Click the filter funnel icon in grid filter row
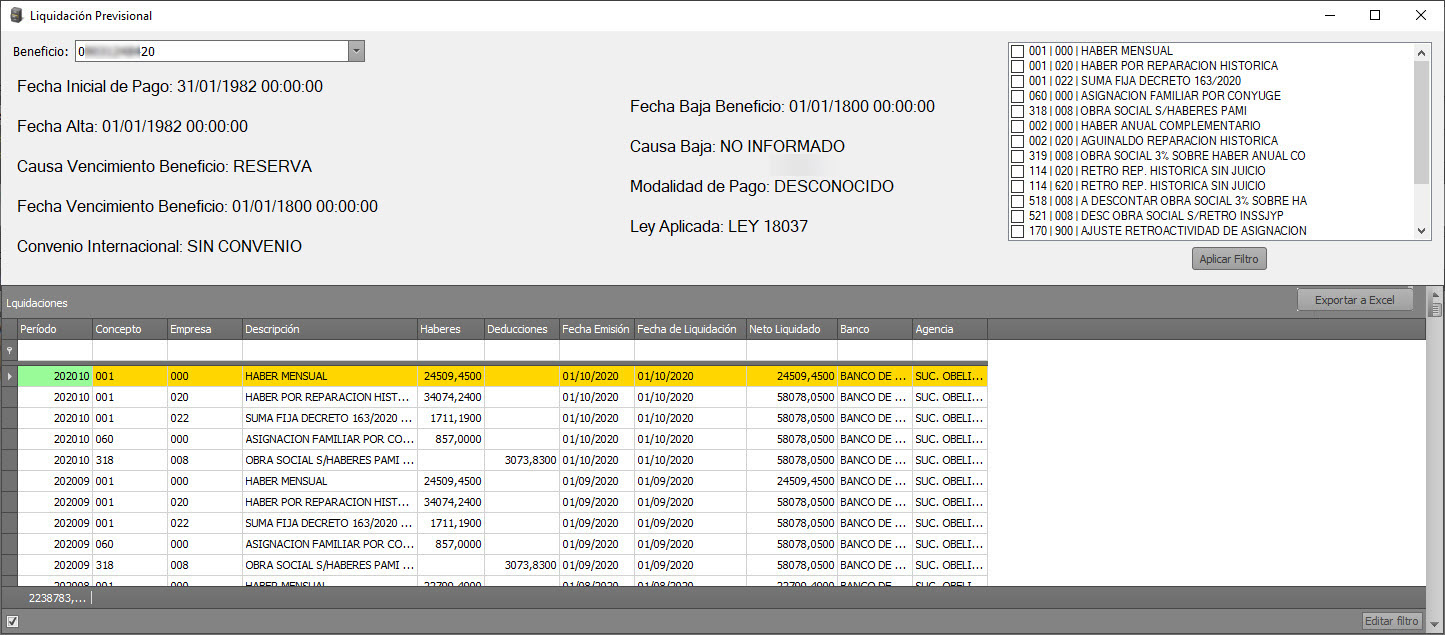Image resolution: width=1445 pixels, height=635 pixels. (x=9, y=351)
